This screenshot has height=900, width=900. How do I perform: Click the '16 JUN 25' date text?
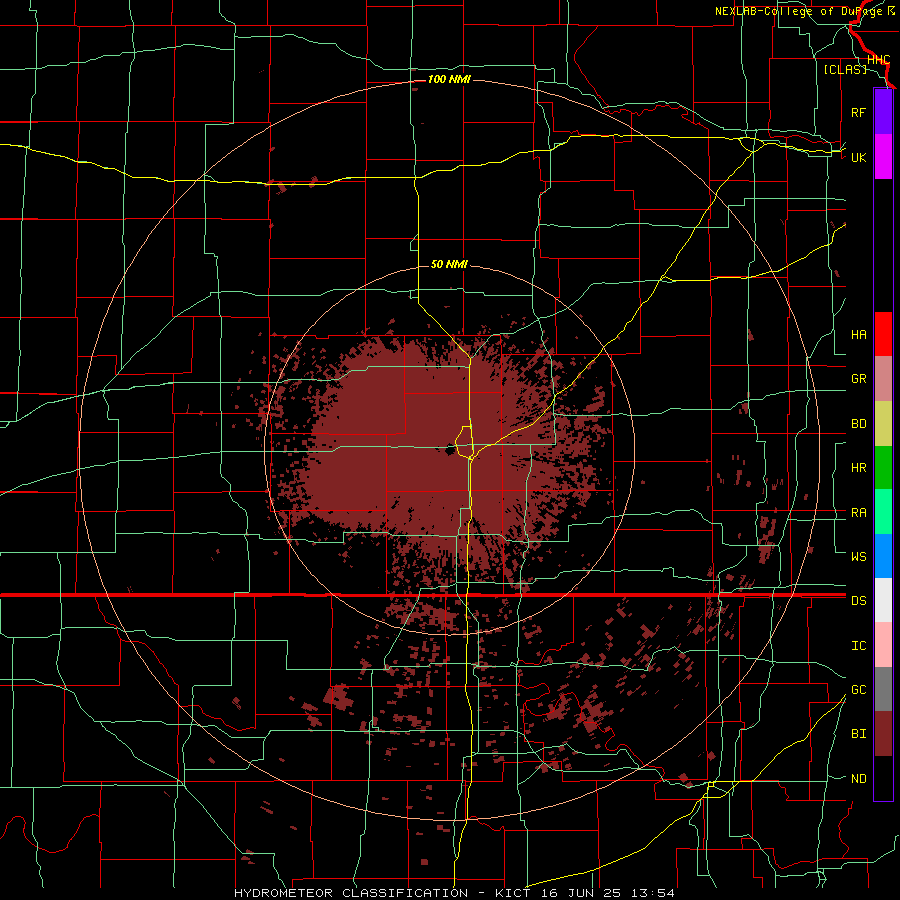(580, 893)
